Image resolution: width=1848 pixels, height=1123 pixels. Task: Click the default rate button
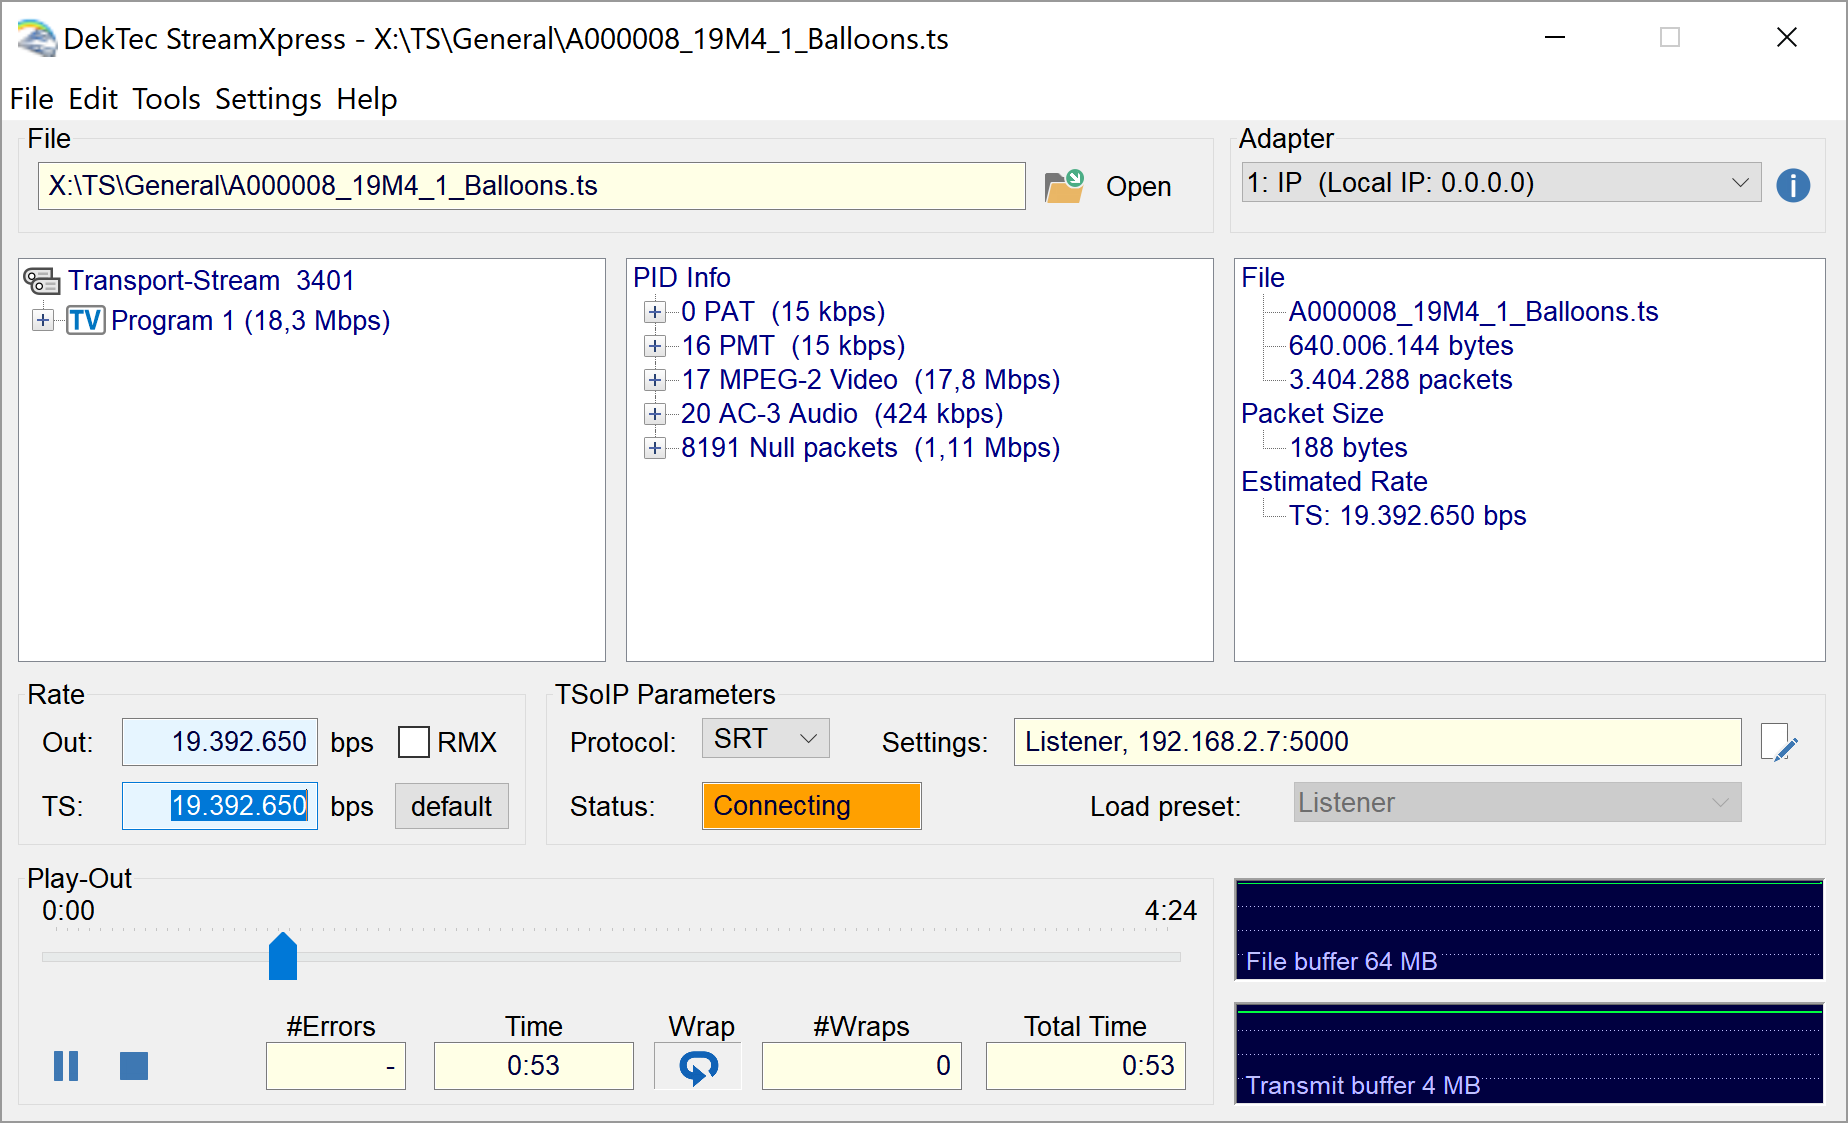point(451,807)
